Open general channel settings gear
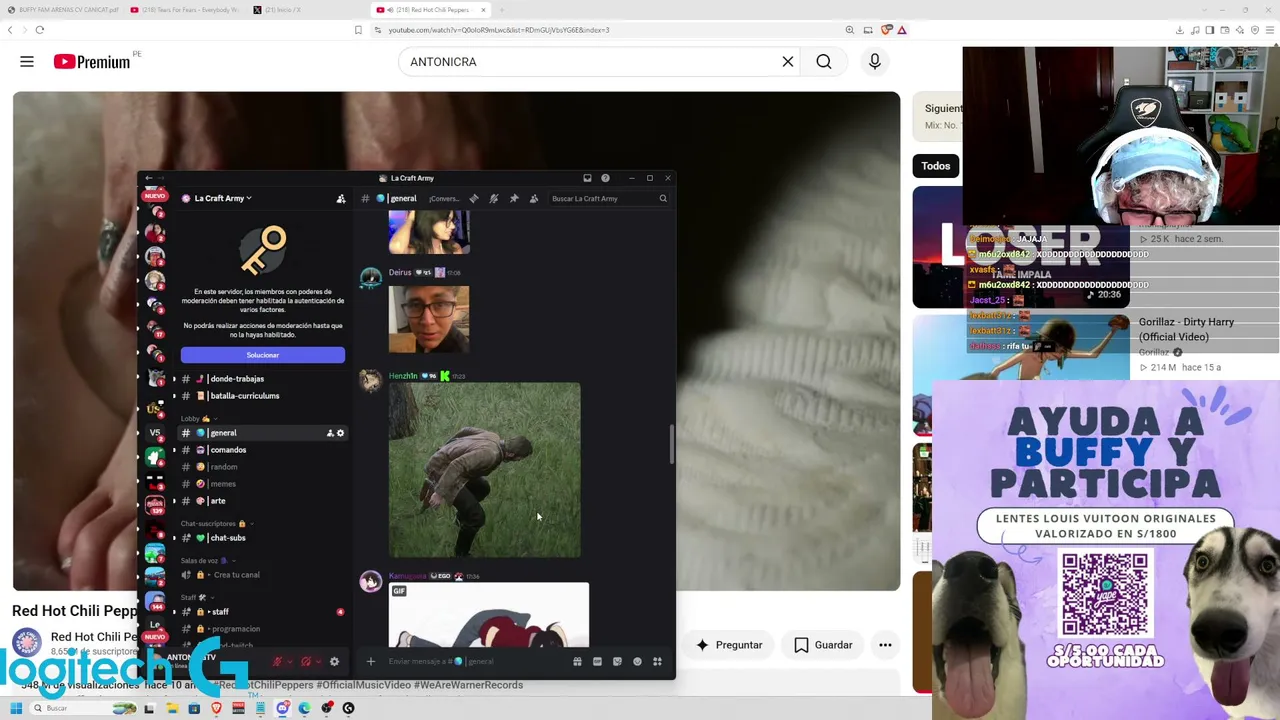The image size is (1280, 720). pos(340,433)
